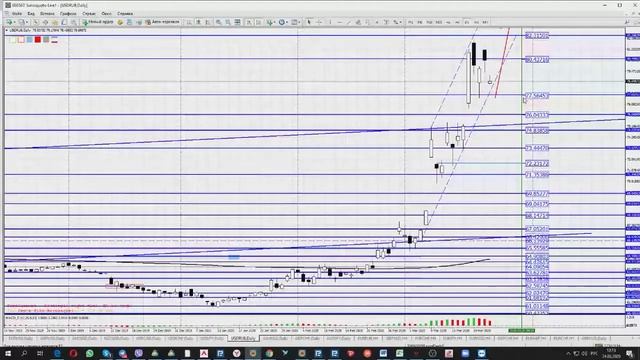Switch to M15 timeframe

[x=429, y=22]
